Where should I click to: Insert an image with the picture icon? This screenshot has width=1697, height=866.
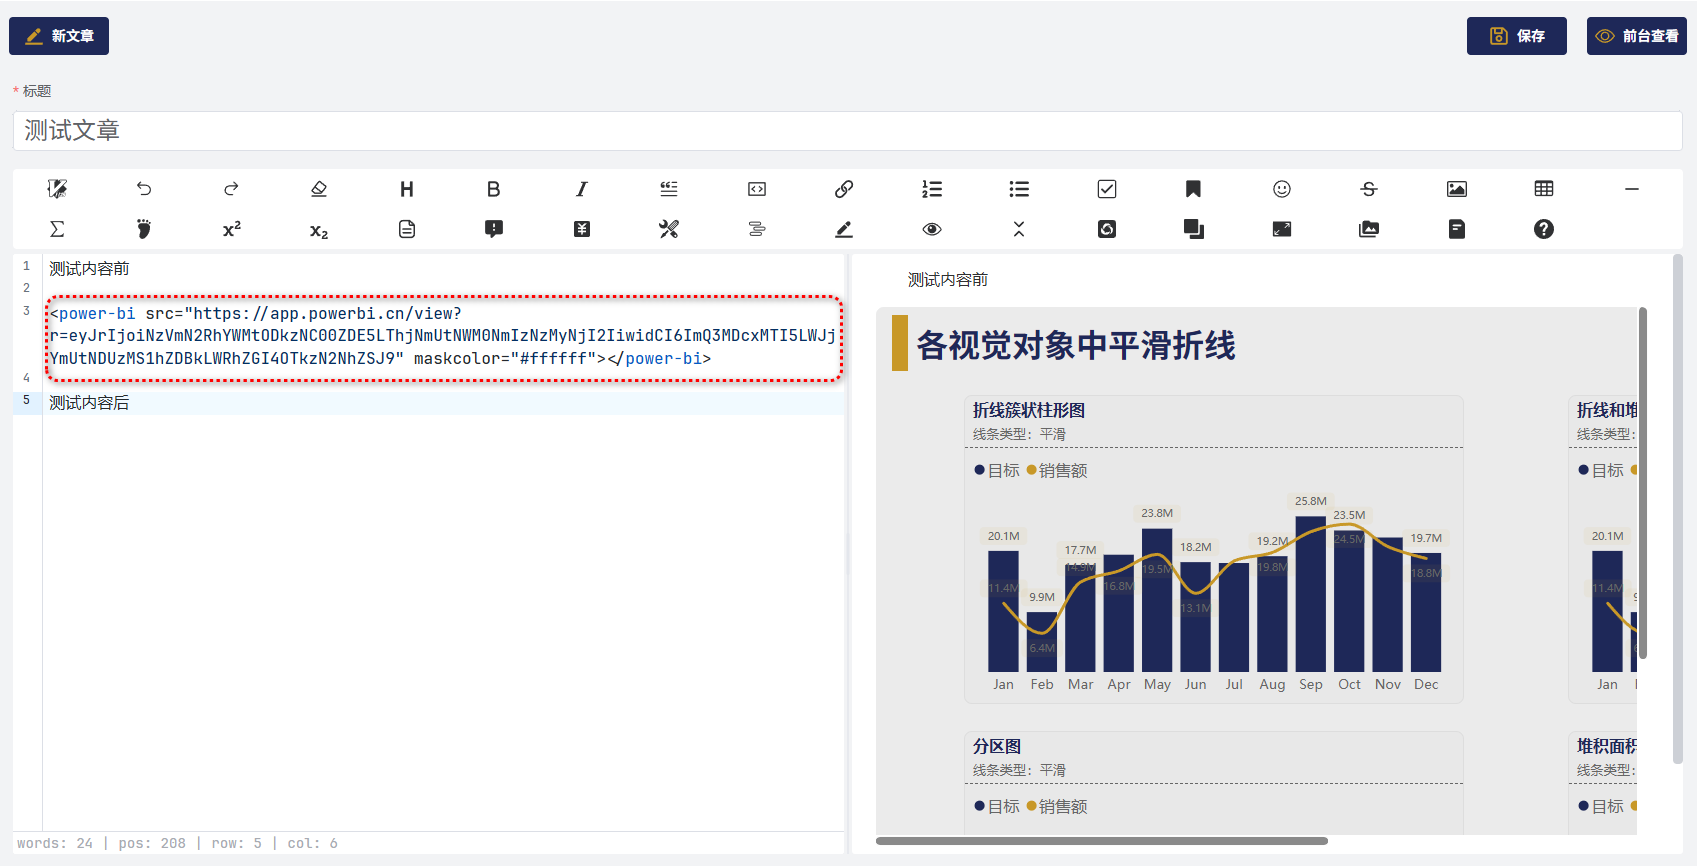1457,189
